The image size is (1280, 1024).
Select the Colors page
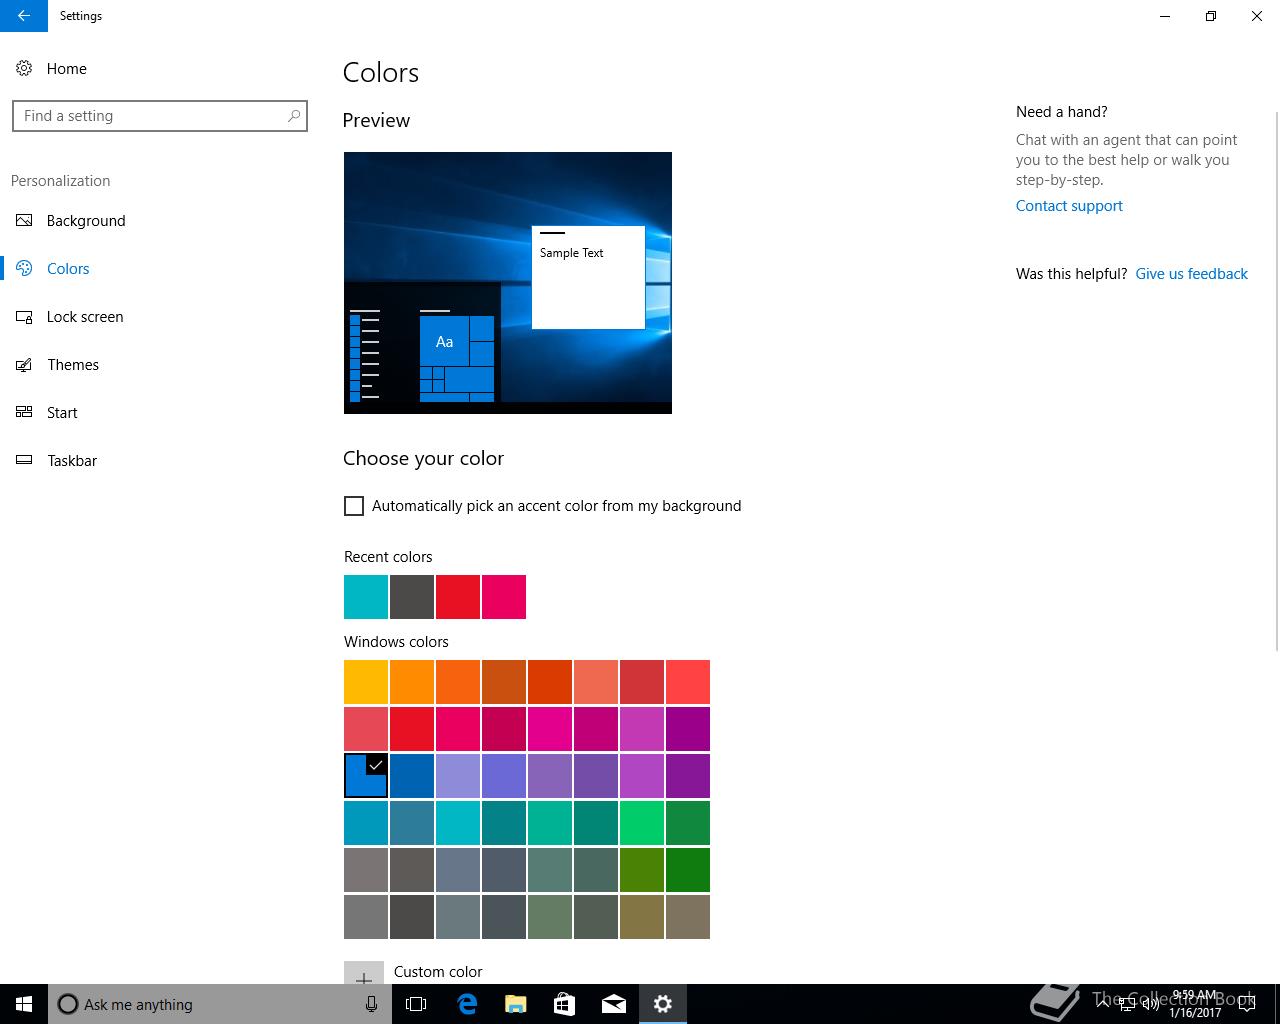click(68, 268)
